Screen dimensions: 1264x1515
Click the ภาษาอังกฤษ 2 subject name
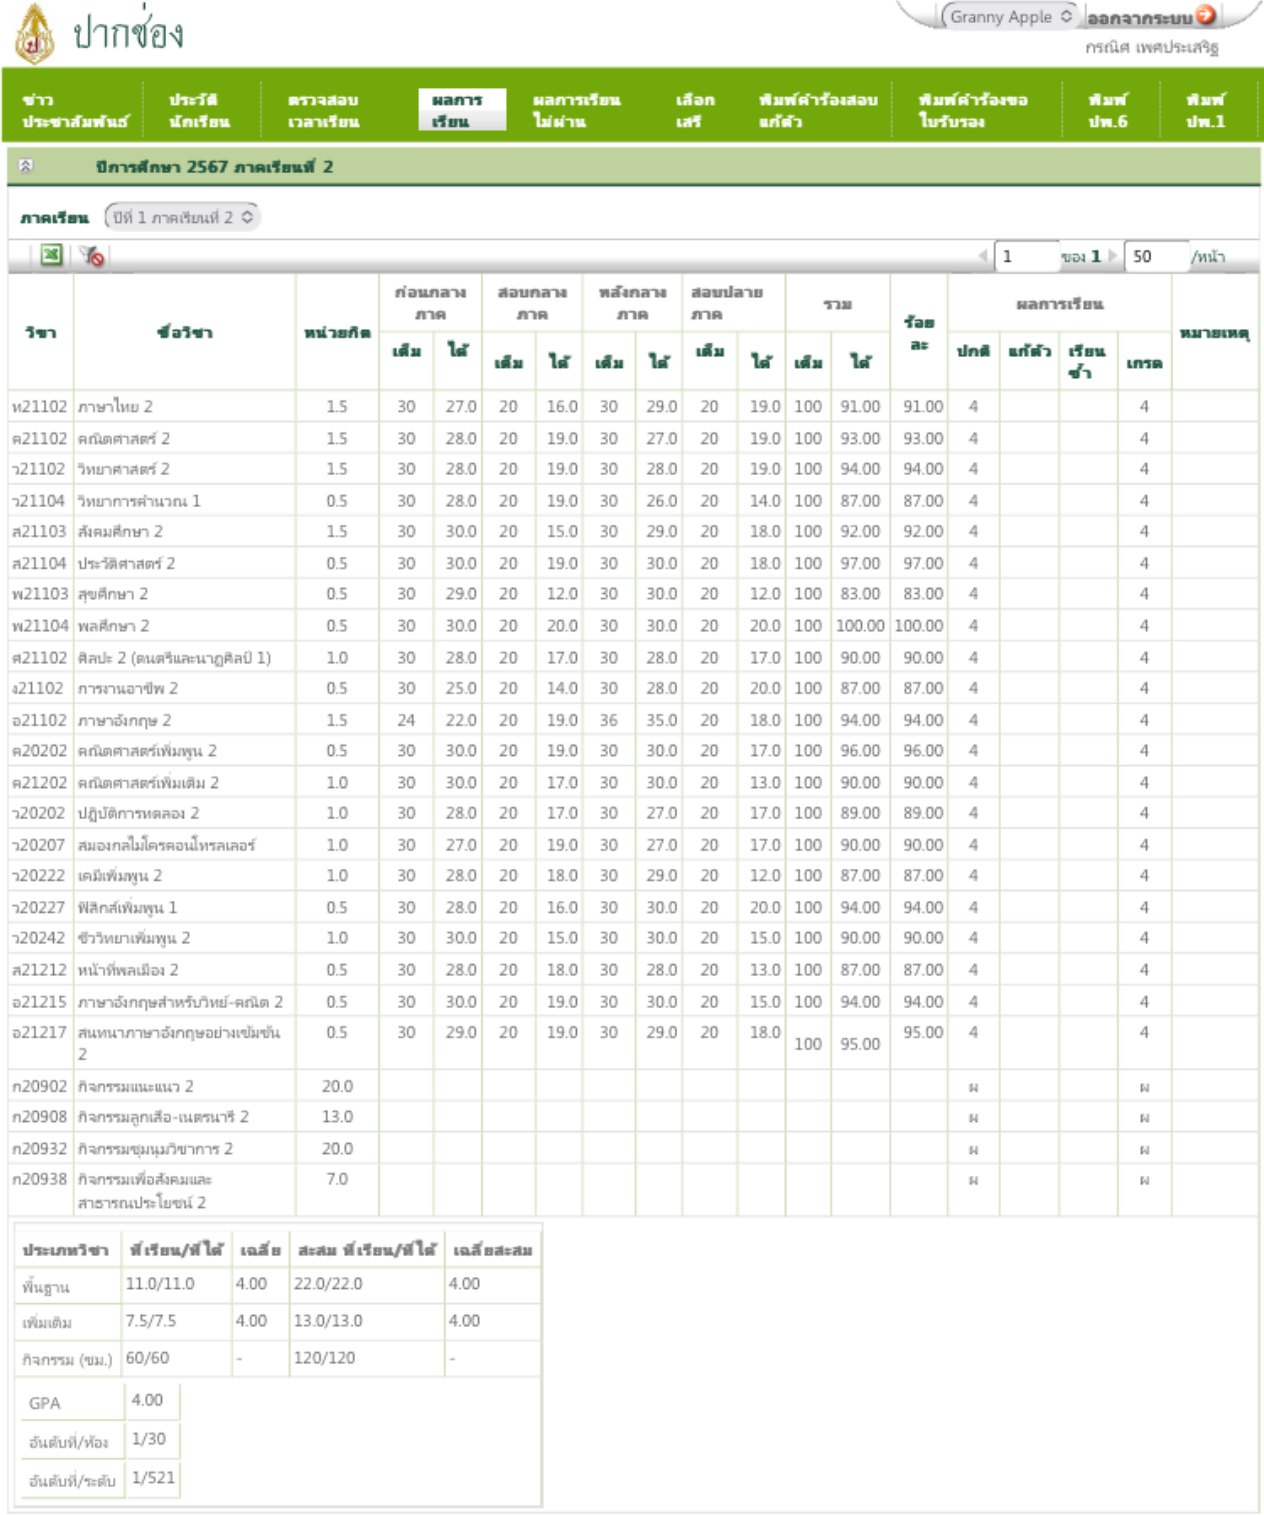(x=124, y=720)
